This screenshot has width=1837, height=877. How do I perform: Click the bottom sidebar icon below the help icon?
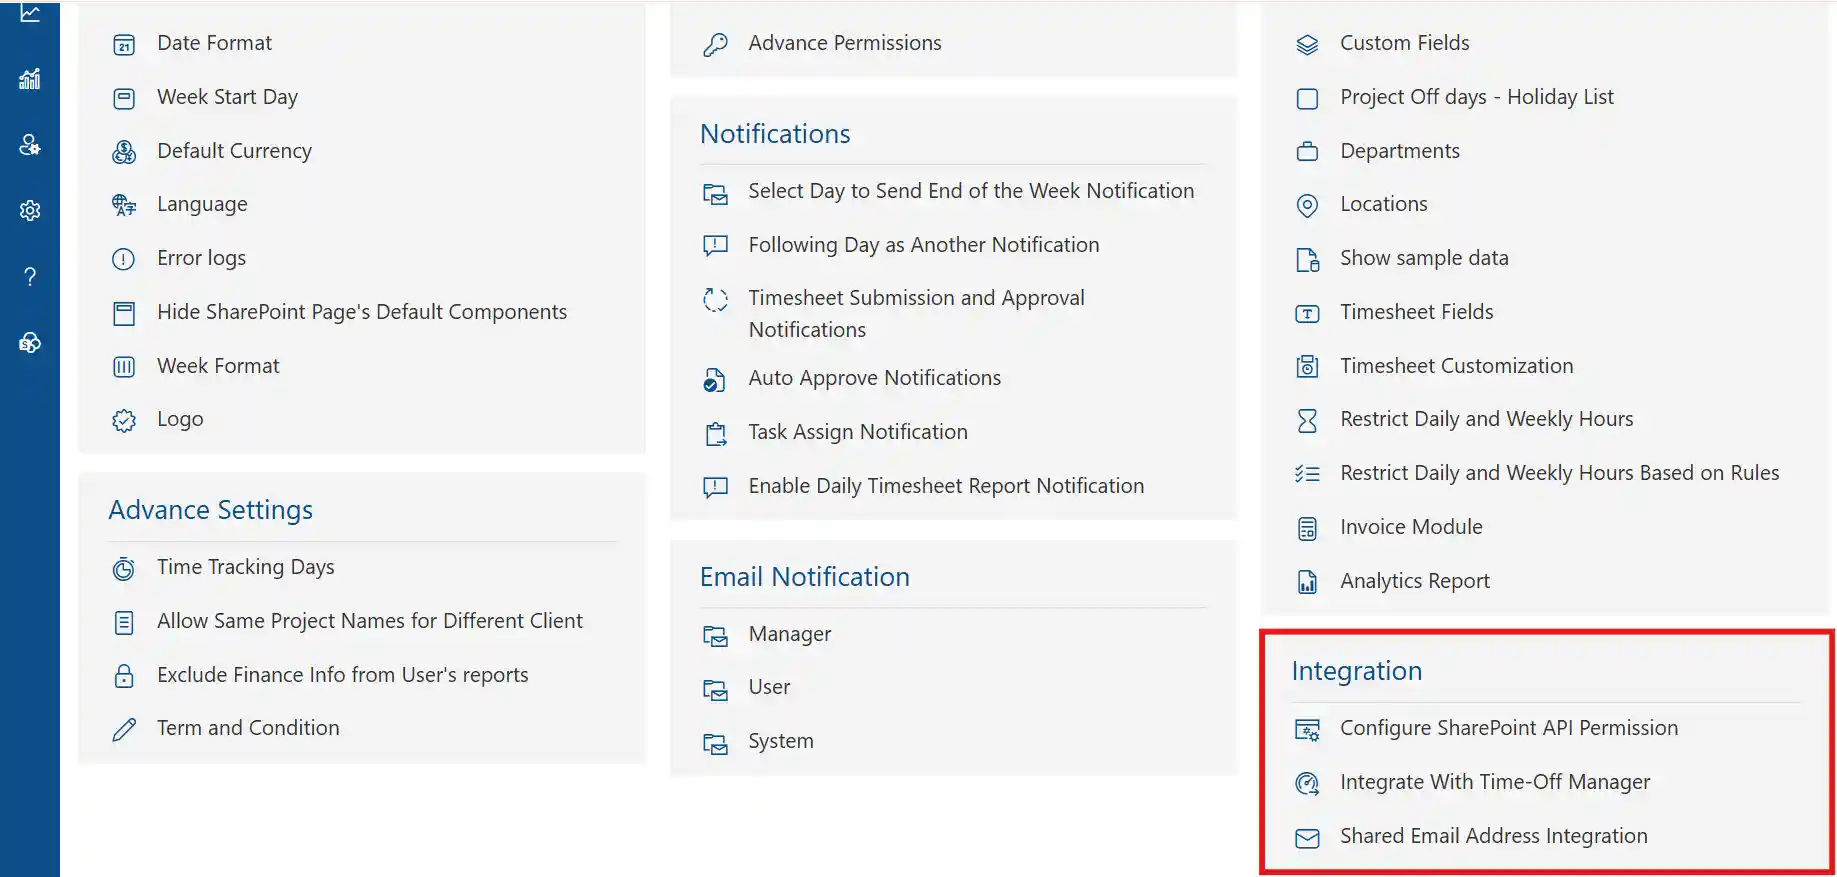[30, 343]
